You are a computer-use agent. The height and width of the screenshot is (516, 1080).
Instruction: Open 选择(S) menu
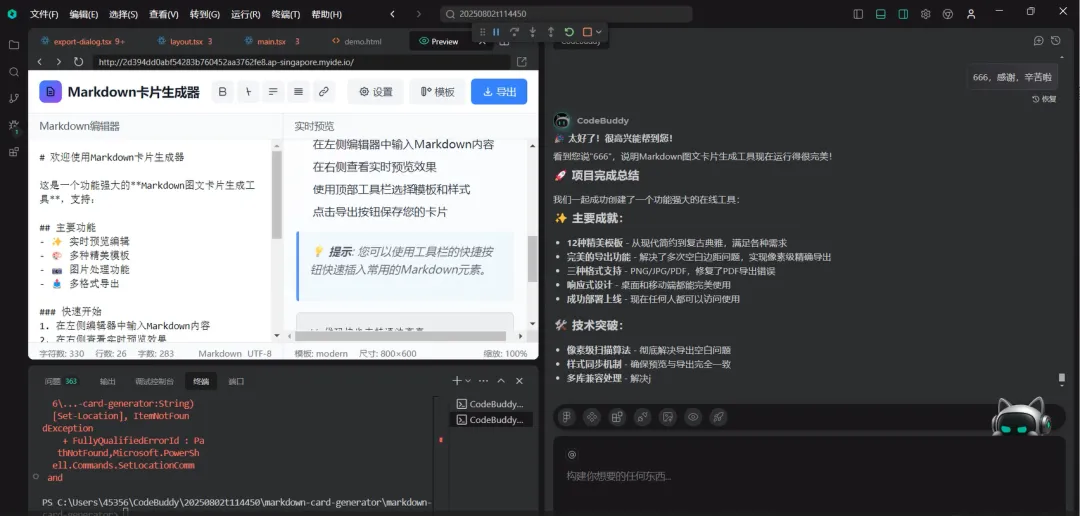click(123, 14)
